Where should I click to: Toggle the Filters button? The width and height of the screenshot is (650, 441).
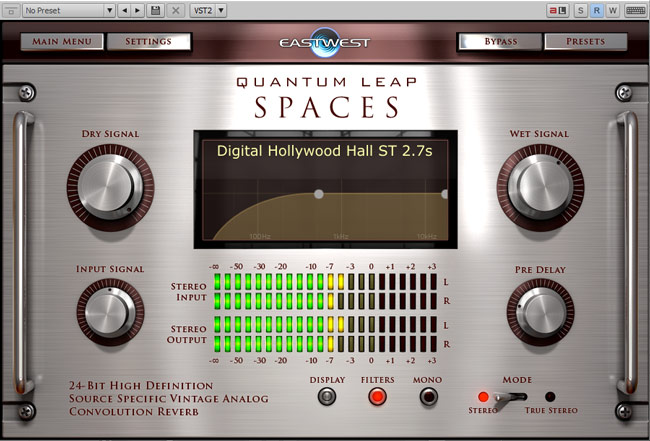378,396
